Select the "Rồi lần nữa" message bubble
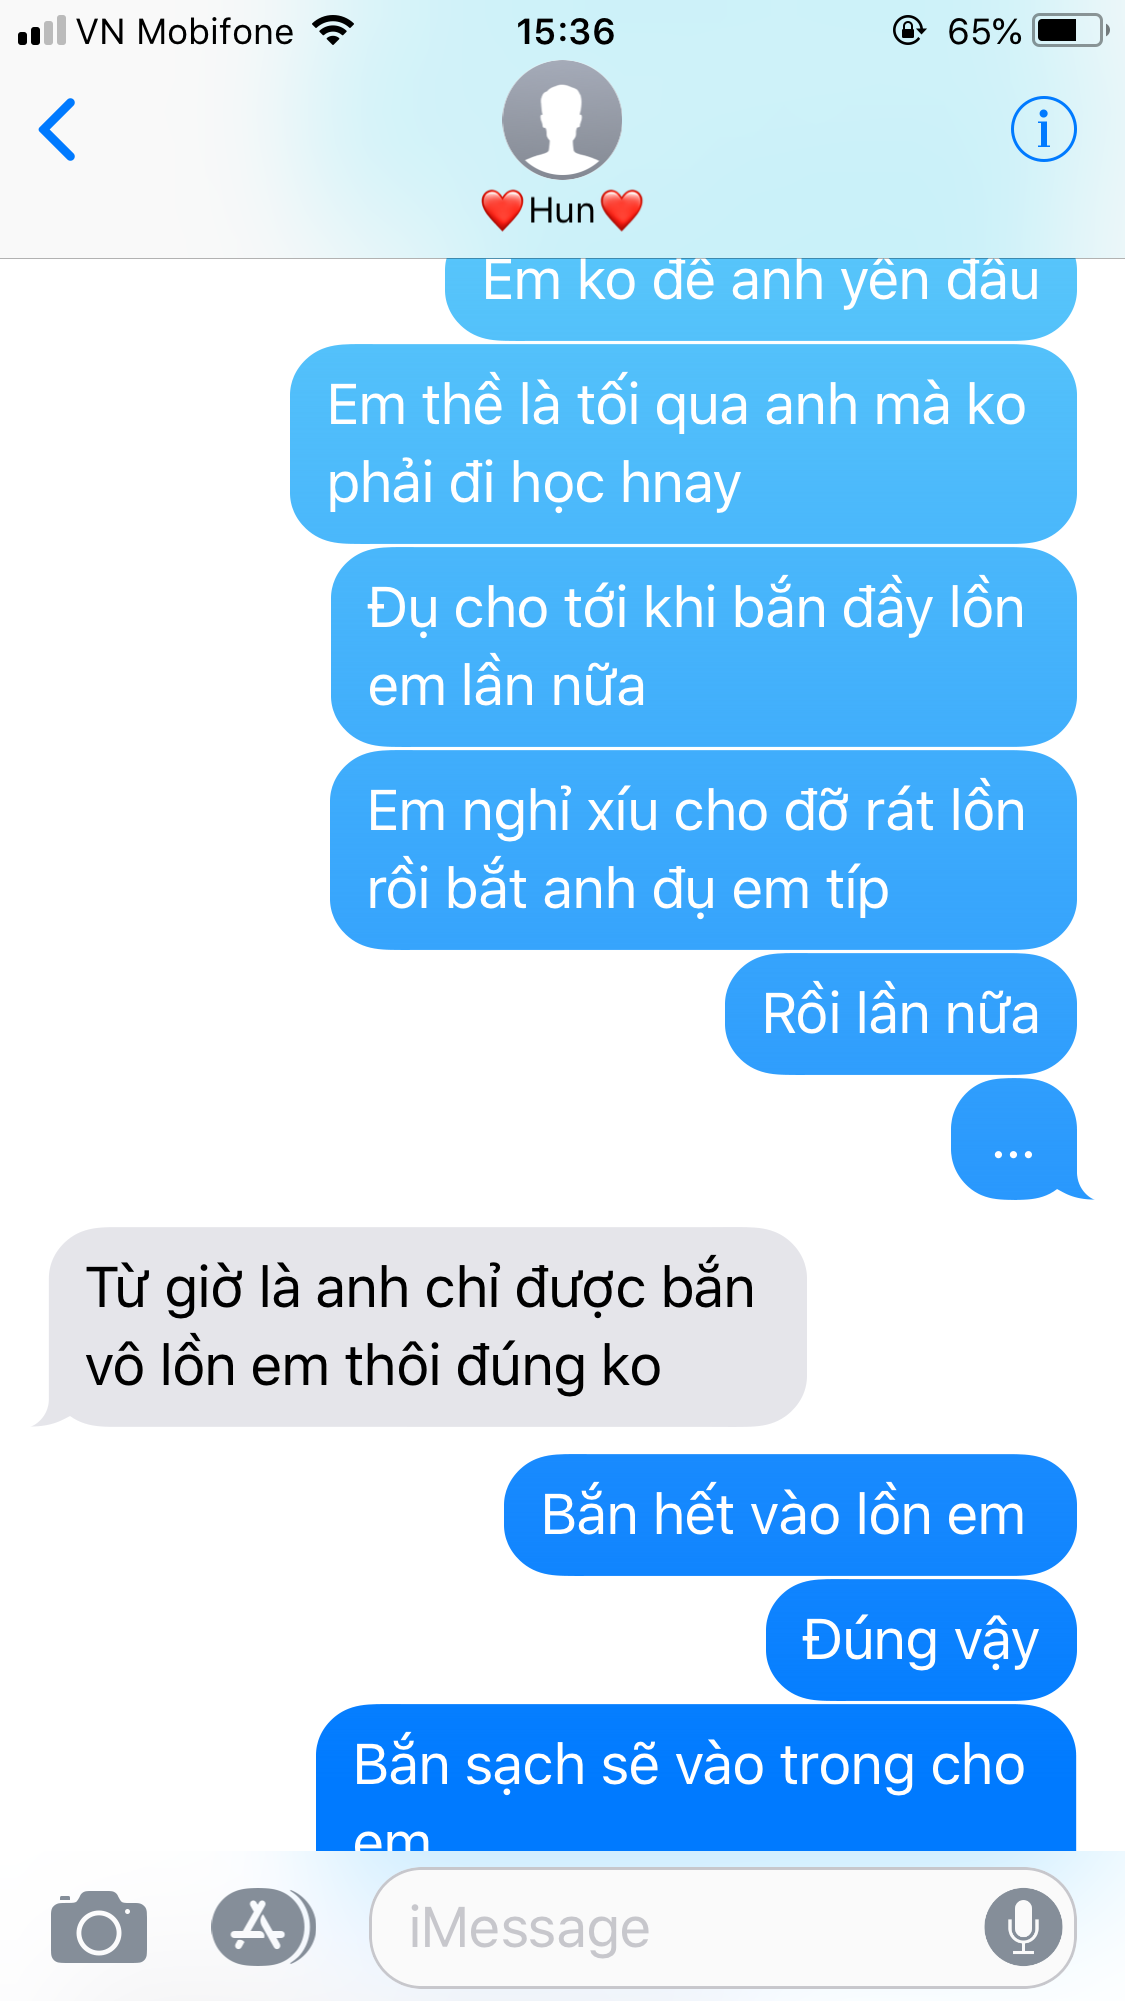The width and height of the screenshot is (1125, 2001). [x=901, y=1014]
